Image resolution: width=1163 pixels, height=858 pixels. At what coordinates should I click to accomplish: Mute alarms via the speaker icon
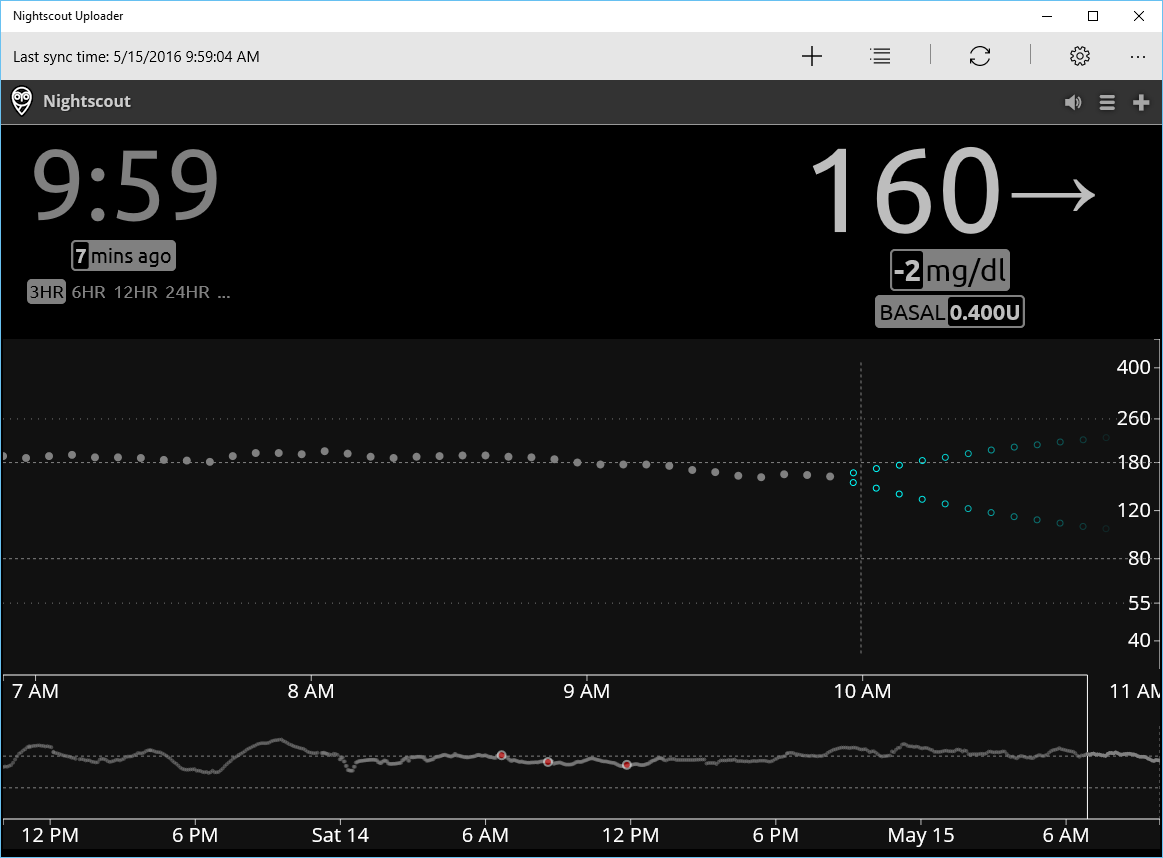[1073, 101]
